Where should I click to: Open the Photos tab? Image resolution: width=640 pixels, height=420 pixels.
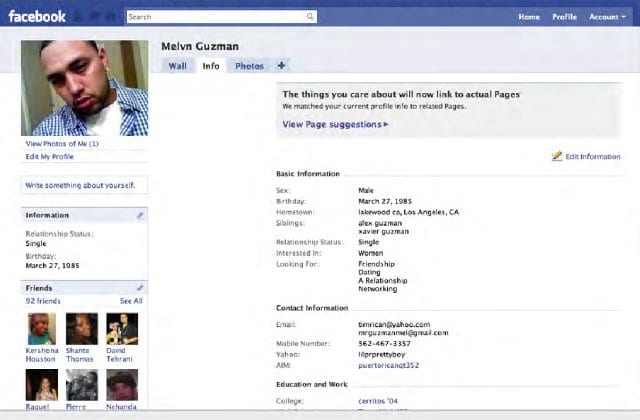(249, 66)
